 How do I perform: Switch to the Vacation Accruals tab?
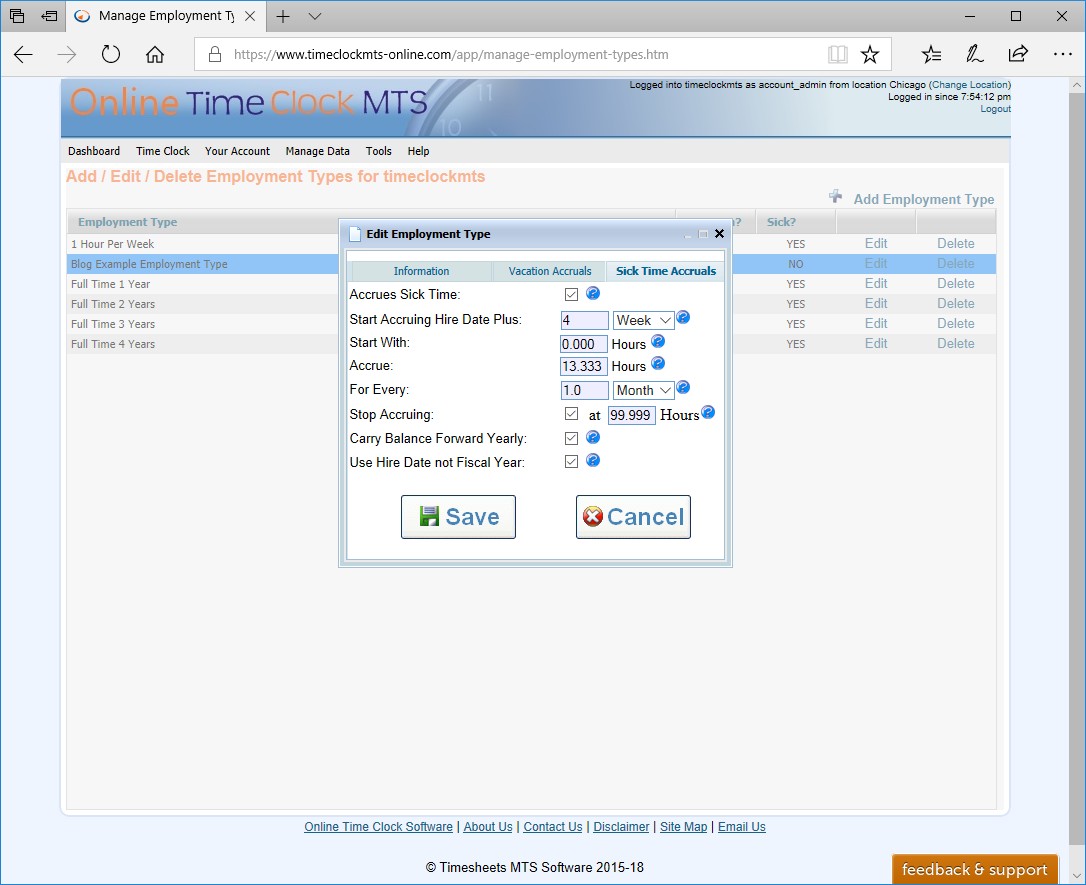(x=549, y=271)
